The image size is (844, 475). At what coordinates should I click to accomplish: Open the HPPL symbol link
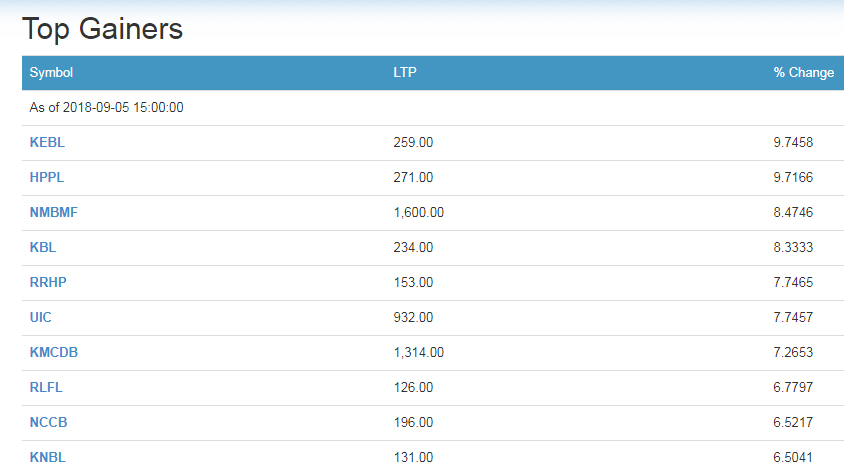(x=47, y=178)
